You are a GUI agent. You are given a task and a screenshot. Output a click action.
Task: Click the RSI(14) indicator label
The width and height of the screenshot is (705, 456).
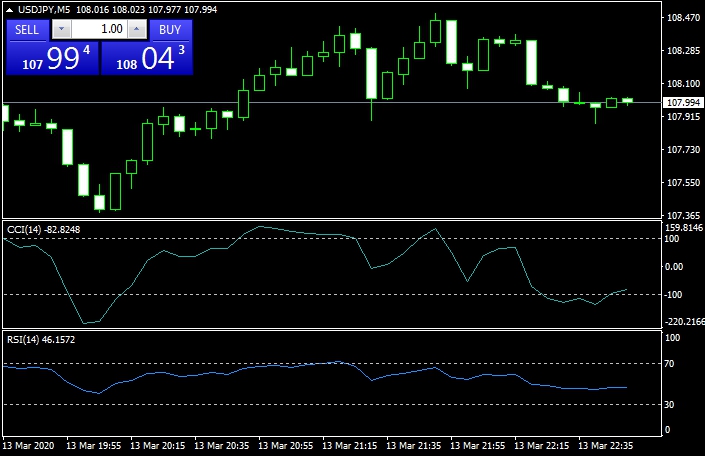coord(41,339)
